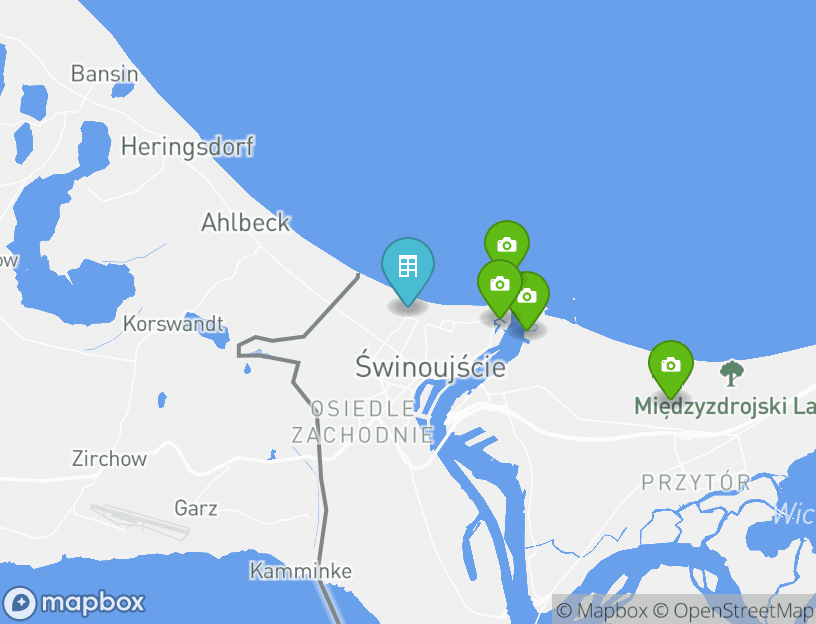Click the Bansin town label

(105, 74)
